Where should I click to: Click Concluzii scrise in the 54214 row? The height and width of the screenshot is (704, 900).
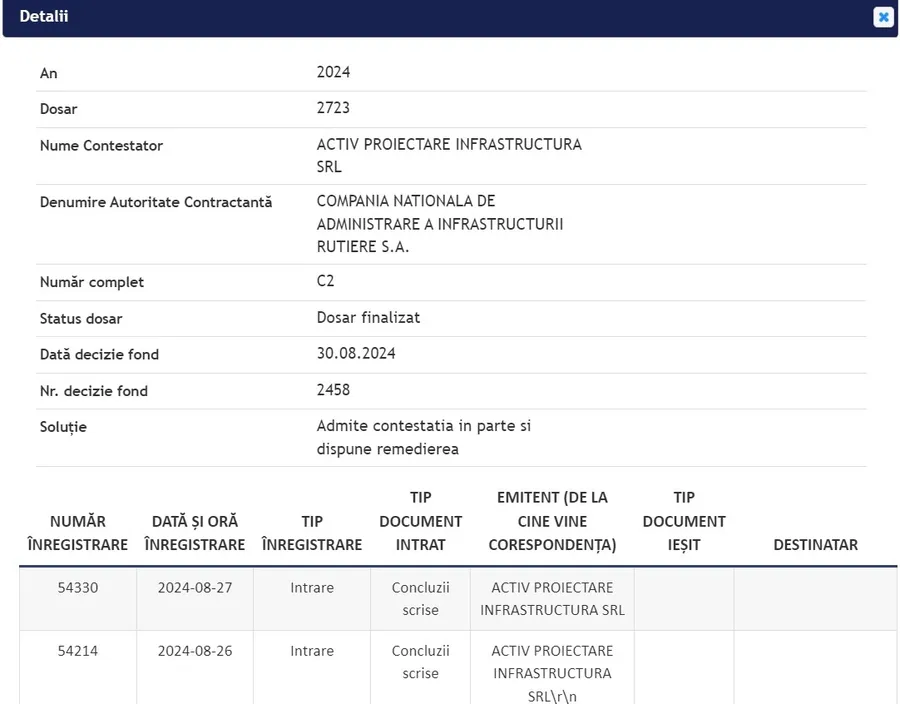(421, 662)
